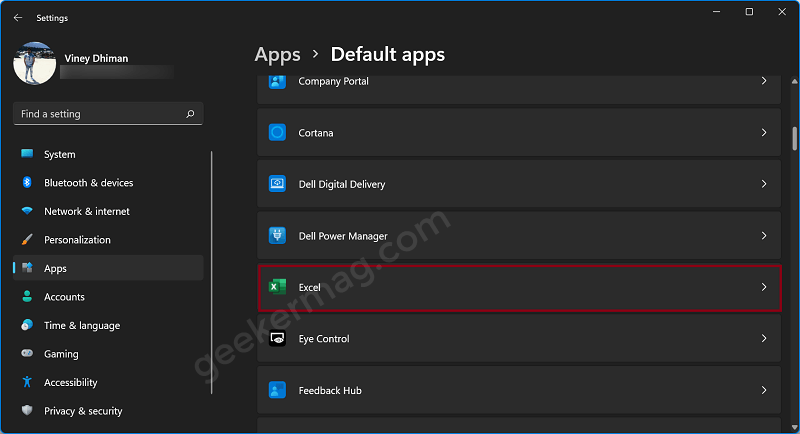Screen dimensions: 800x434
Task: Expand Cortana with its chevron
Action: 764,133
